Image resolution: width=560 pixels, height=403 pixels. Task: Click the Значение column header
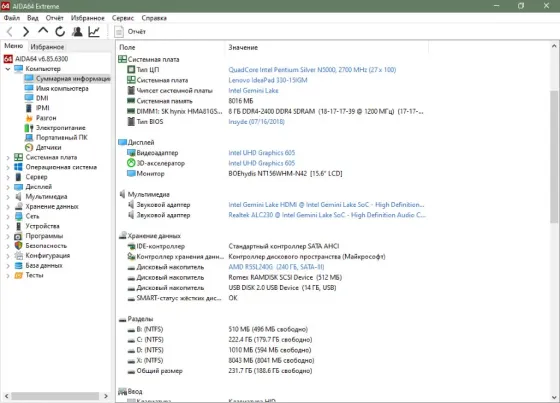tap(327, 48)
